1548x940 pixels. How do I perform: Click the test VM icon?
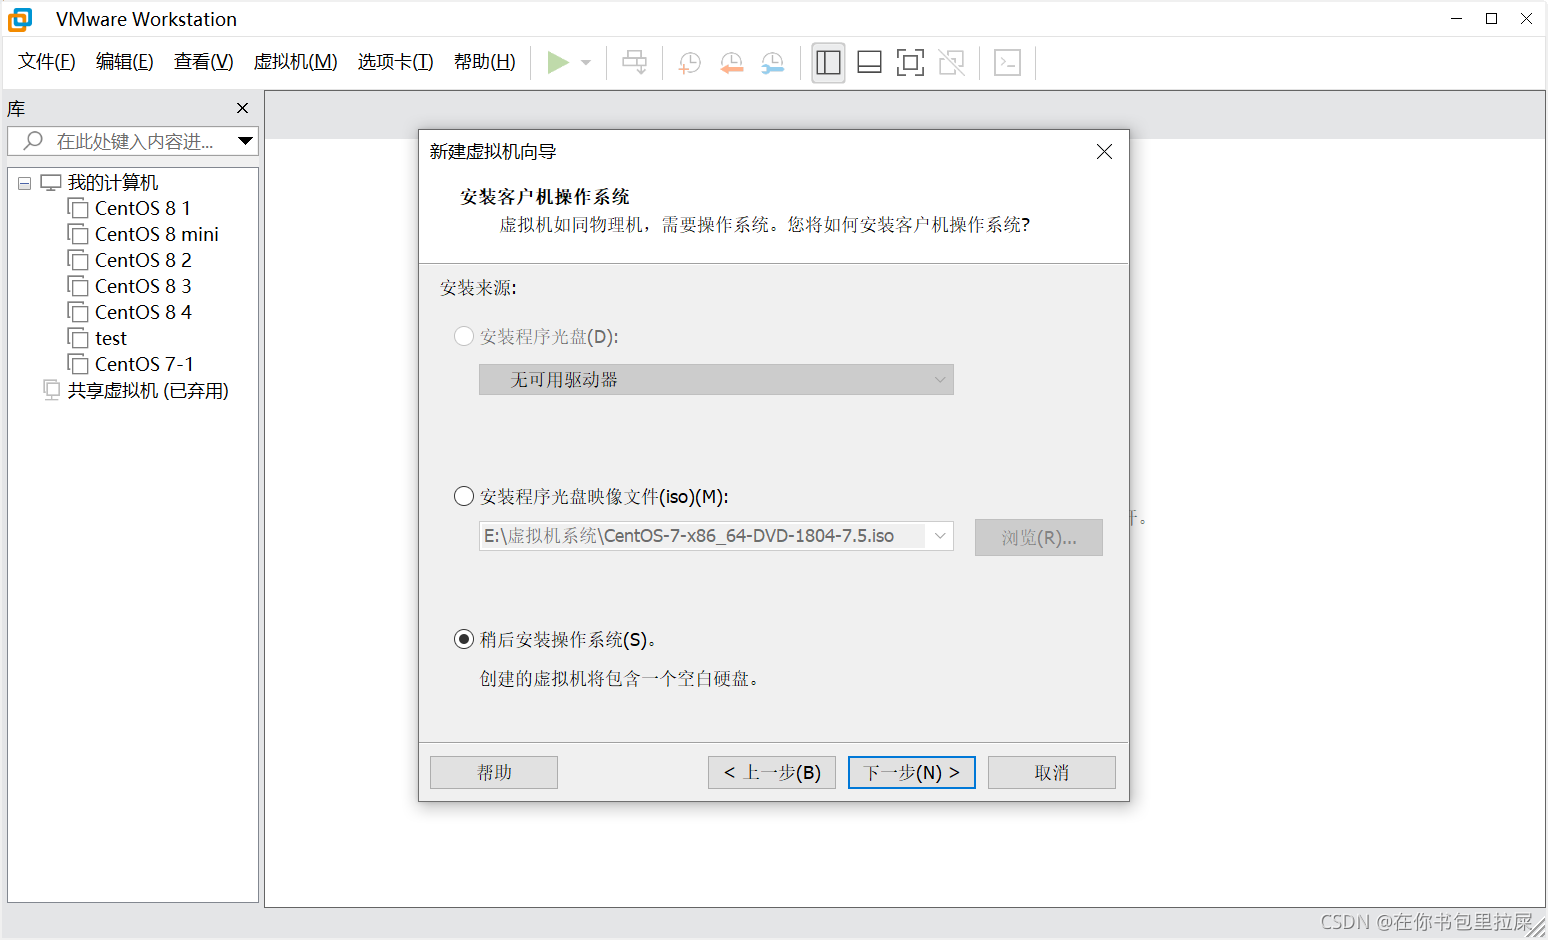(x=78, y=338)
